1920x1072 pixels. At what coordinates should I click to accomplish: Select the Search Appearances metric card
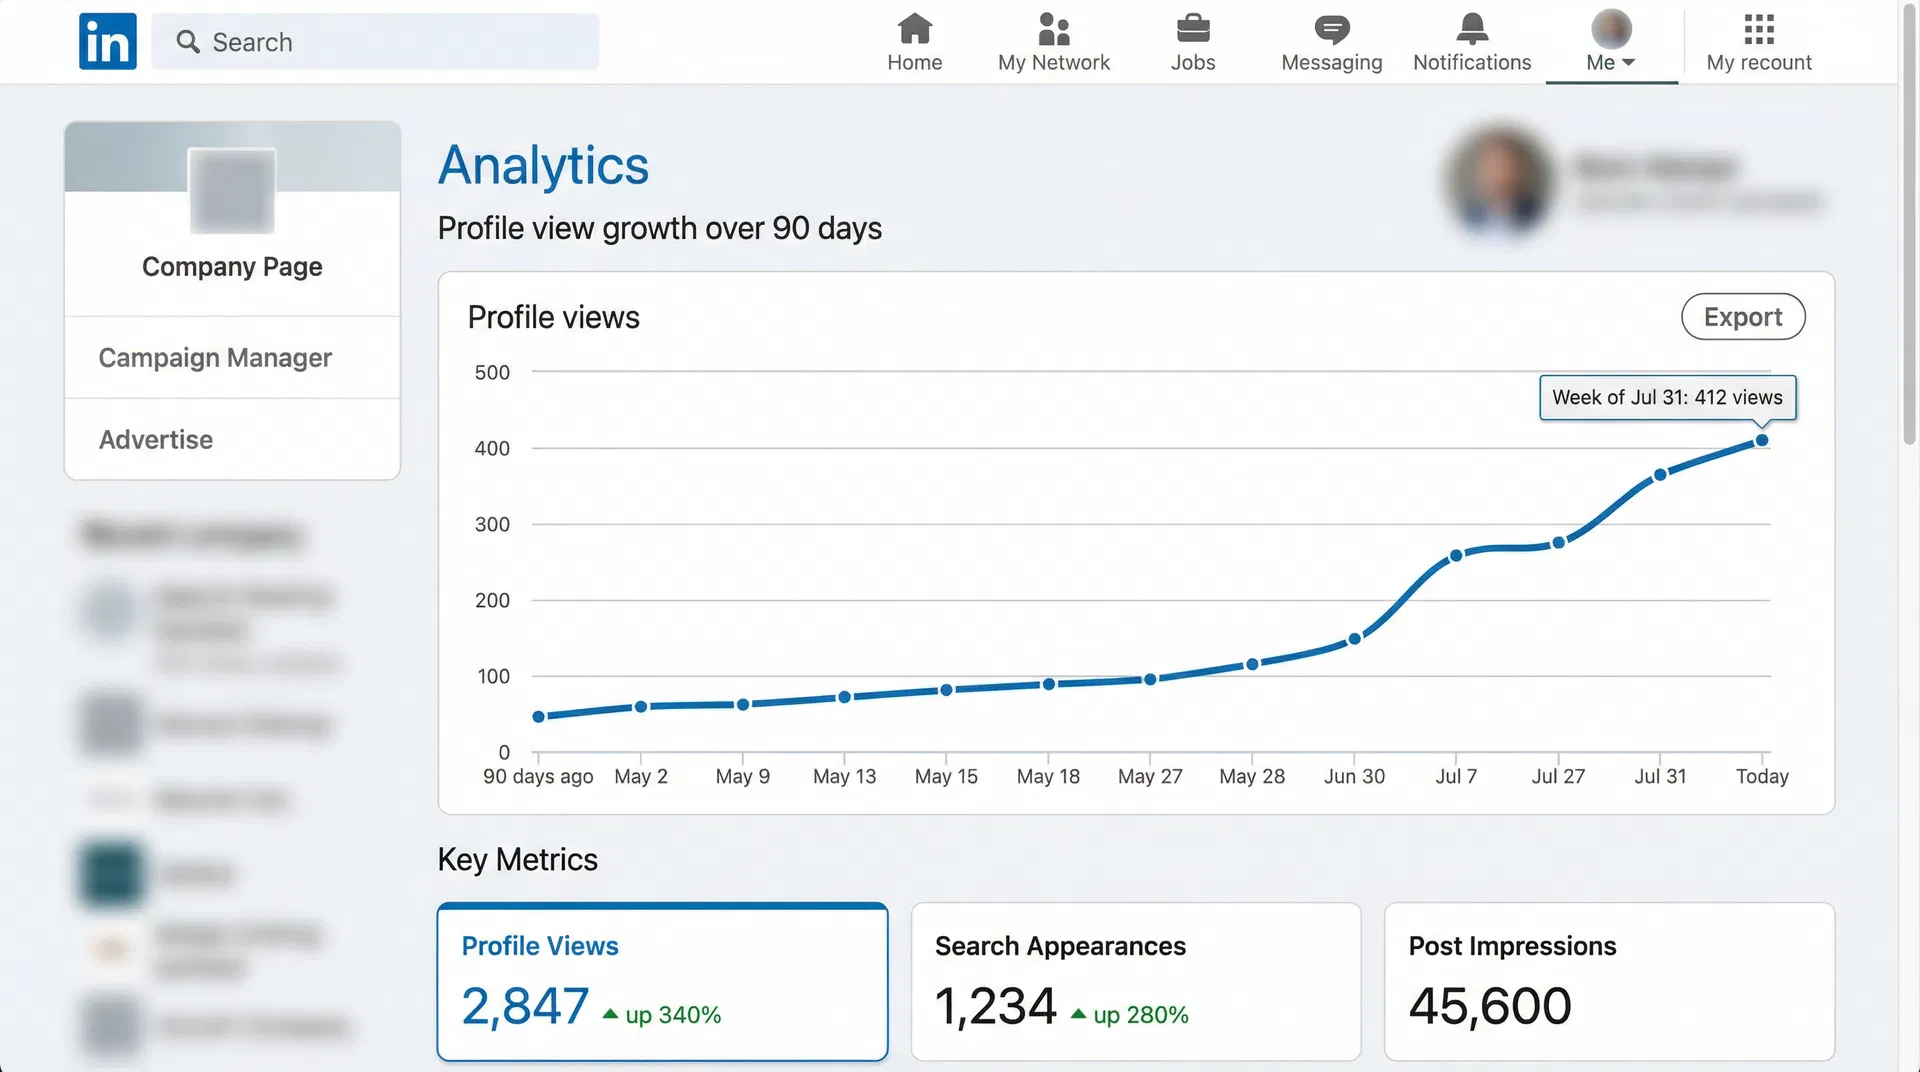tap(1135, 982)
